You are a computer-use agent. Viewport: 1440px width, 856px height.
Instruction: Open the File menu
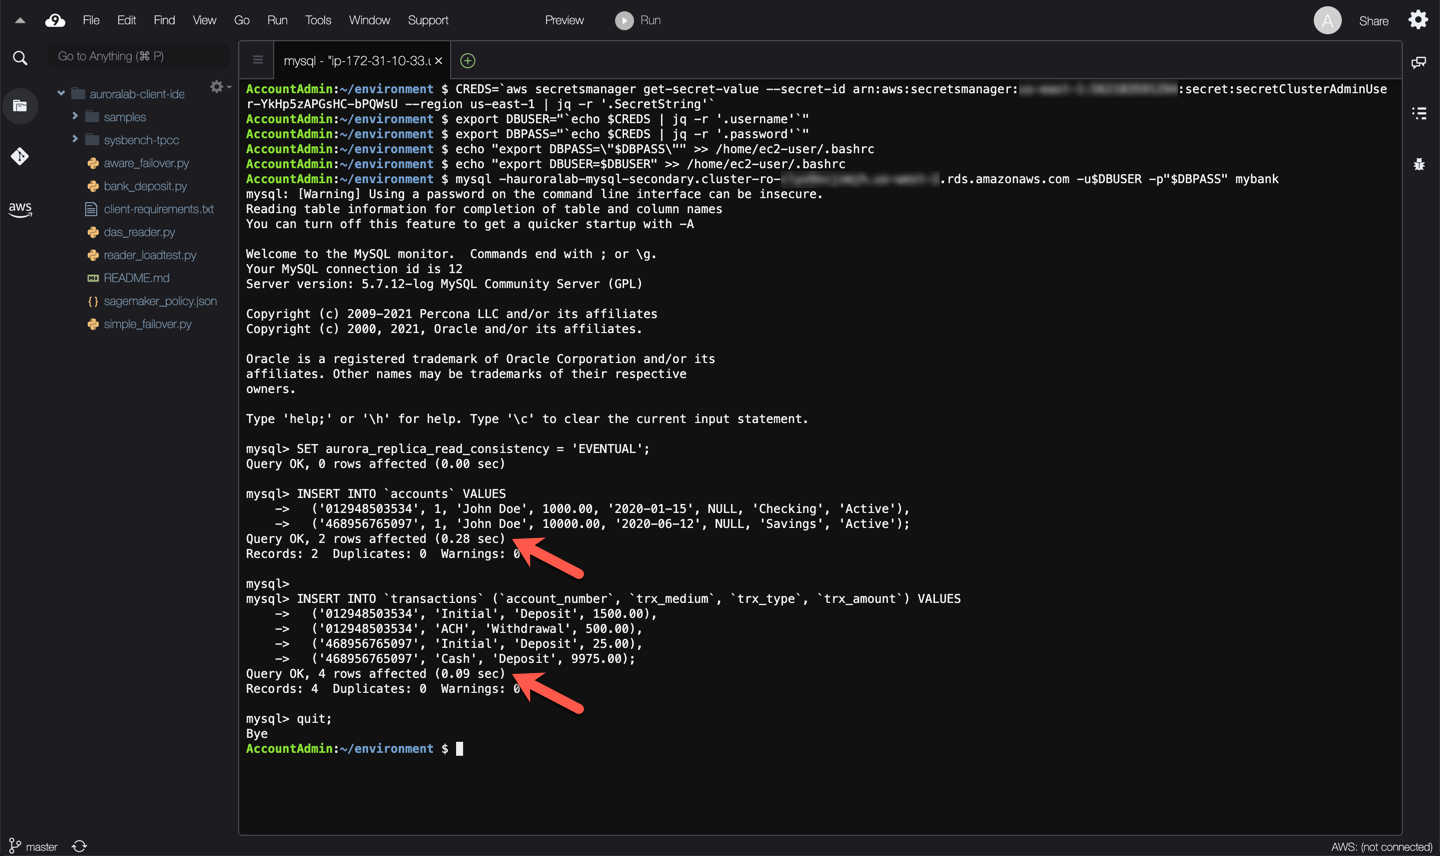90,19
